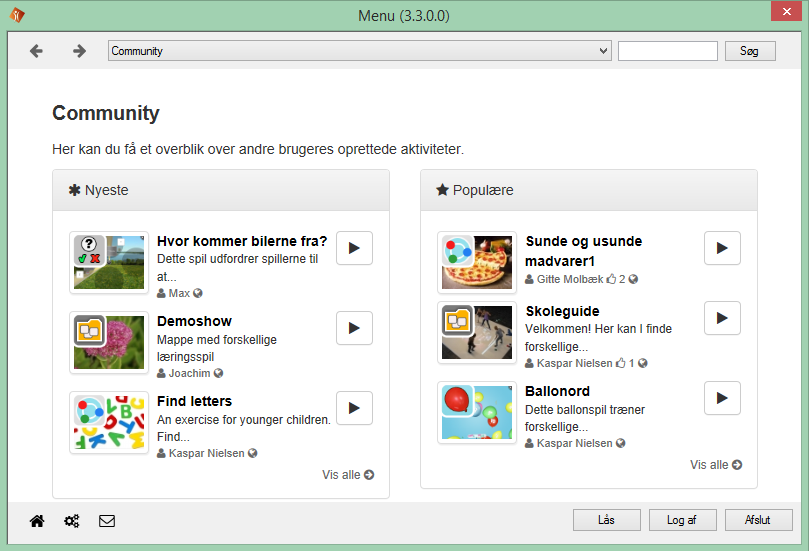The image size is (809, 551).
Task: Play 'Sunde og usunde madvarer1'
Action: tap(722, 248)
